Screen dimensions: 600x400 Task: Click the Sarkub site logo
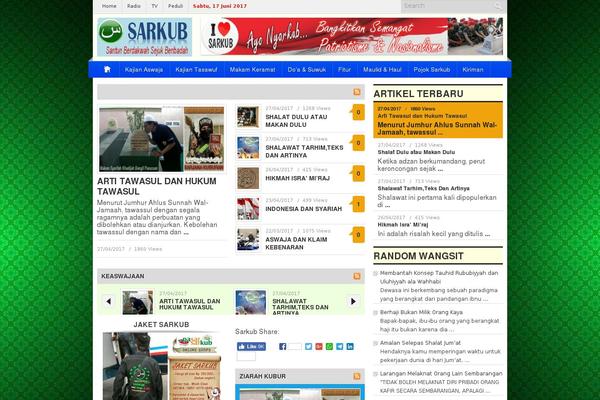(145, 37)
